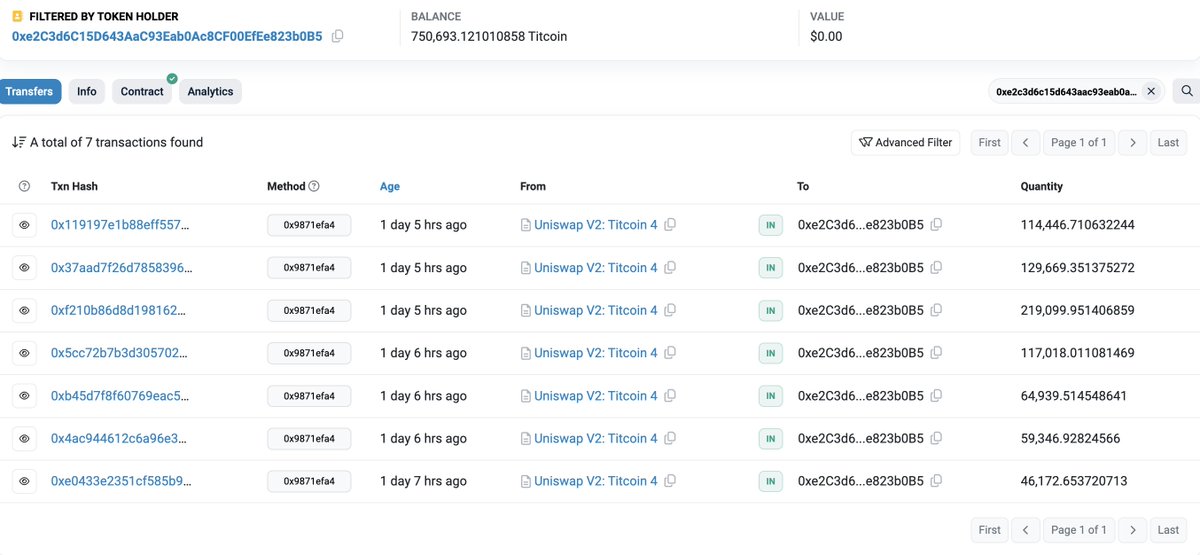Viewport: 1200px width, 555px height.
Task: Copy To address in 46,172.653720713 row
Action: coord(936,481)
